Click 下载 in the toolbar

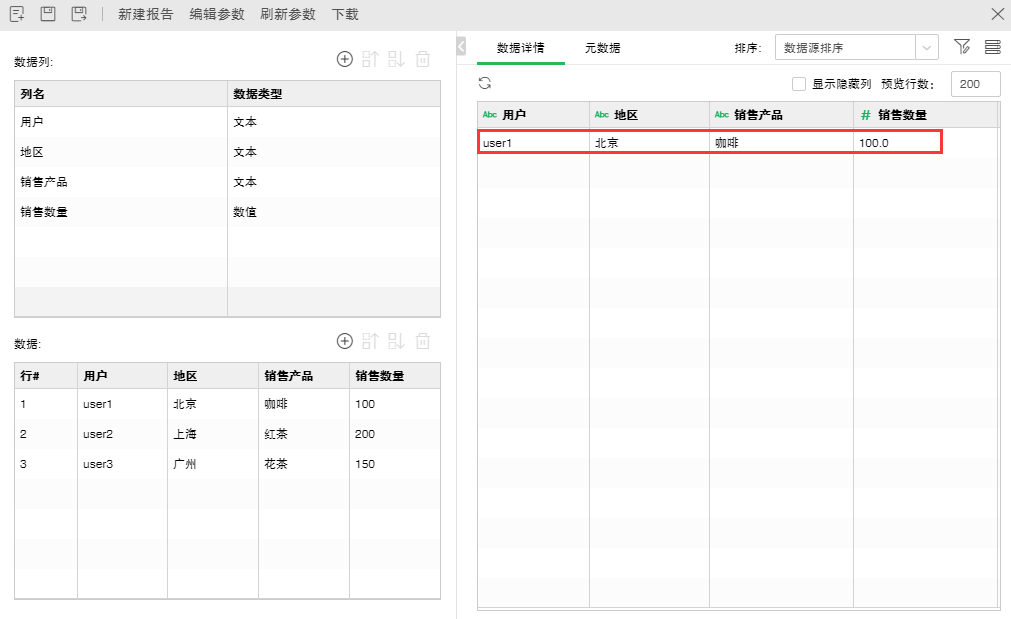(345, 14)
